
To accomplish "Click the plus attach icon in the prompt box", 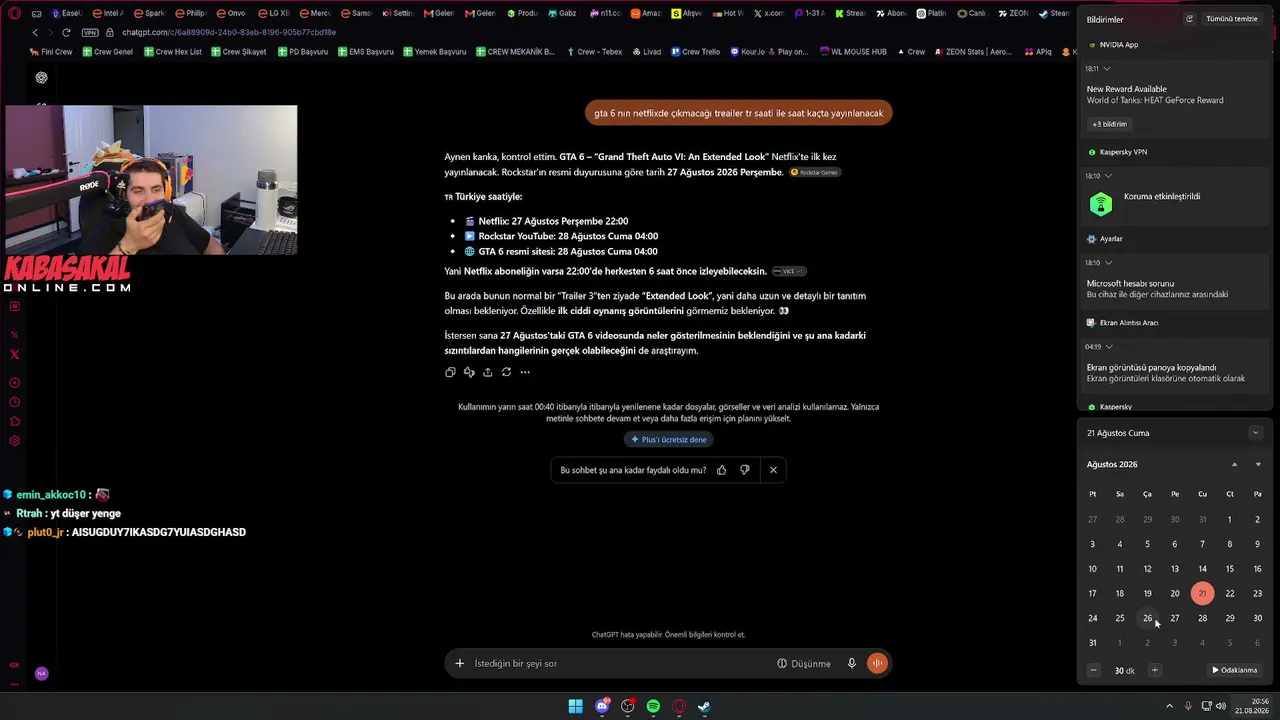I will [460, 663].
